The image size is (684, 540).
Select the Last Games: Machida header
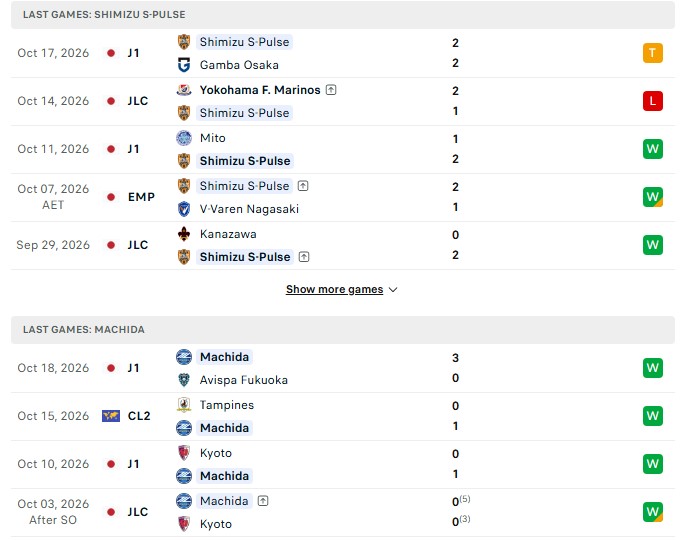(x=343, y=330)
